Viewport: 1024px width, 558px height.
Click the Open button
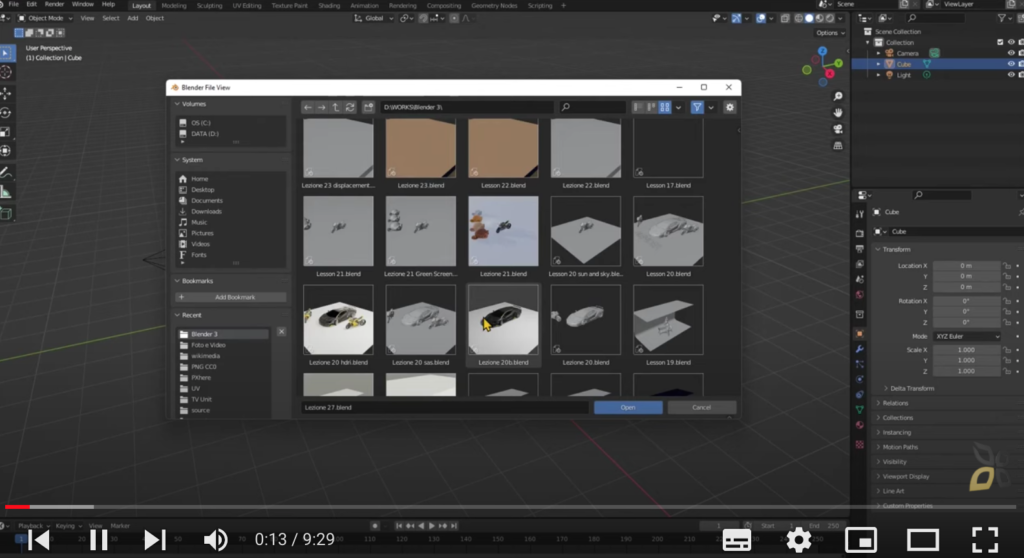click(628, 407)
